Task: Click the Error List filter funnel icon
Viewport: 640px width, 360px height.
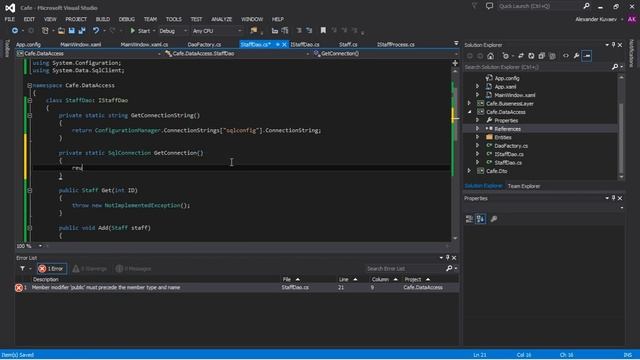Action: pyautogui.click(x=23, y=269)
